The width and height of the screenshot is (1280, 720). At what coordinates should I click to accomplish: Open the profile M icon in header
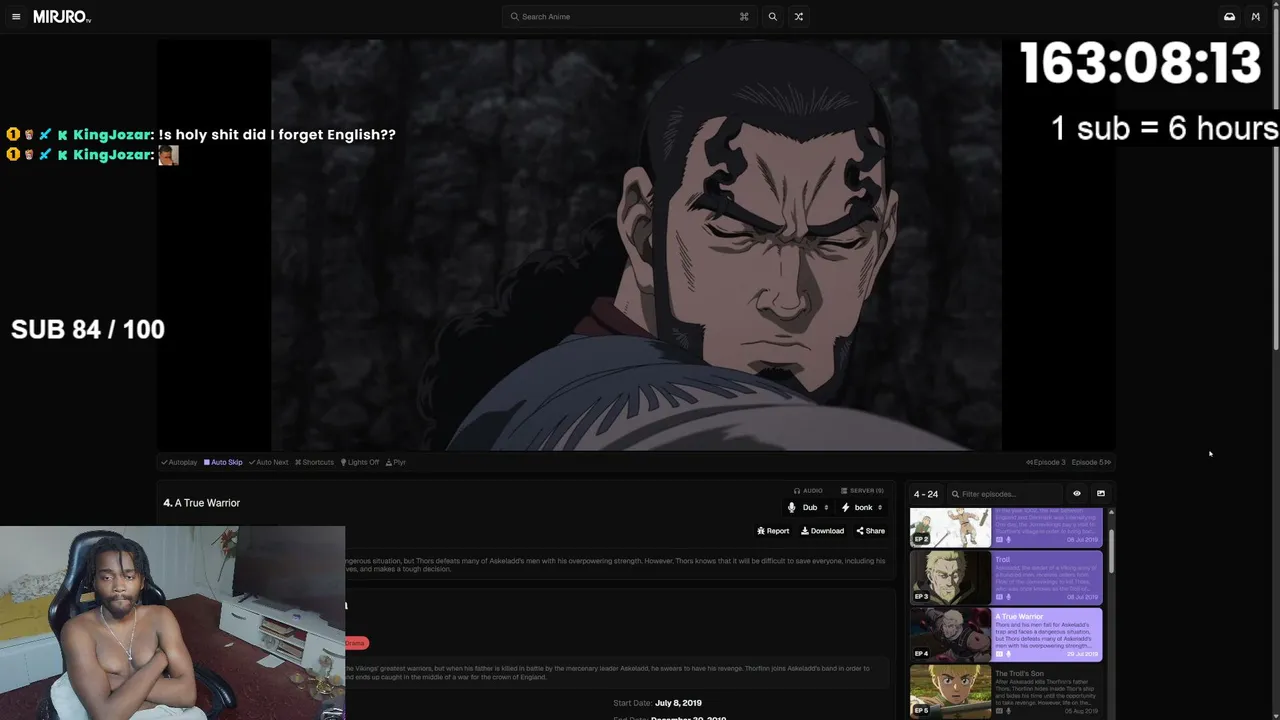(x=1256, y=17)
